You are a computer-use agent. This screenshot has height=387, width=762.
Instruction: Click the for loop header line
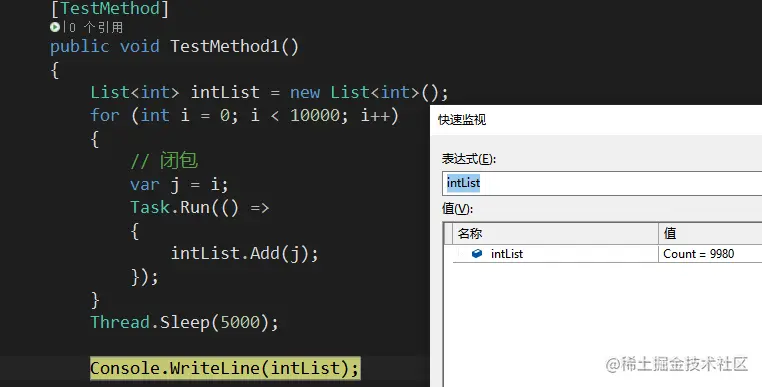(244, 116)
